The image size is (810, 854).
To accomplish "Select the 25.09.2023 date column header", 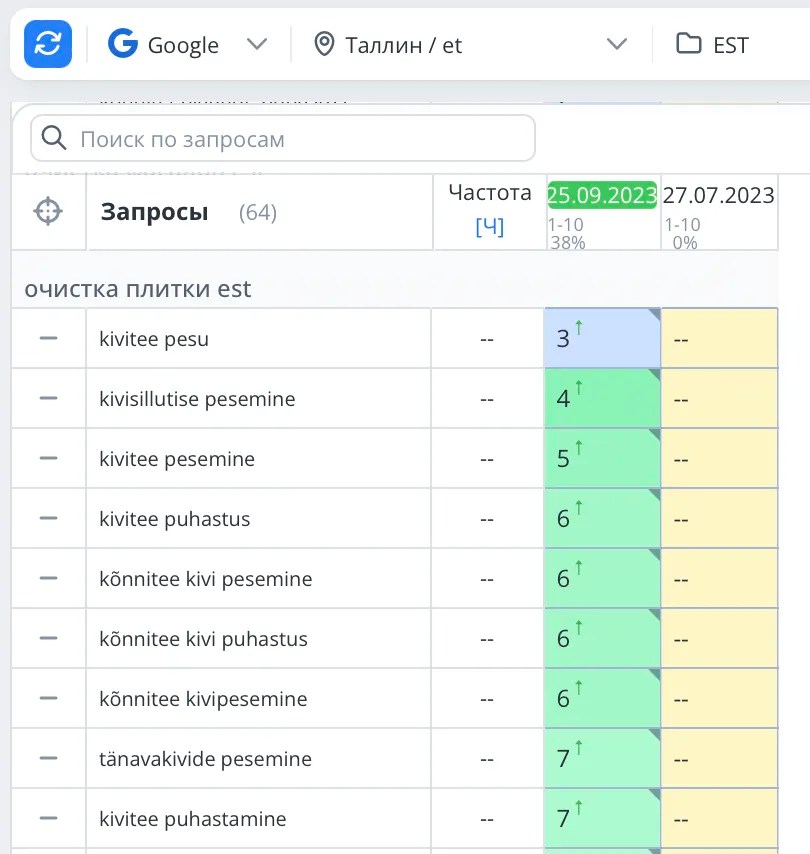I will [x=602, y=195].
